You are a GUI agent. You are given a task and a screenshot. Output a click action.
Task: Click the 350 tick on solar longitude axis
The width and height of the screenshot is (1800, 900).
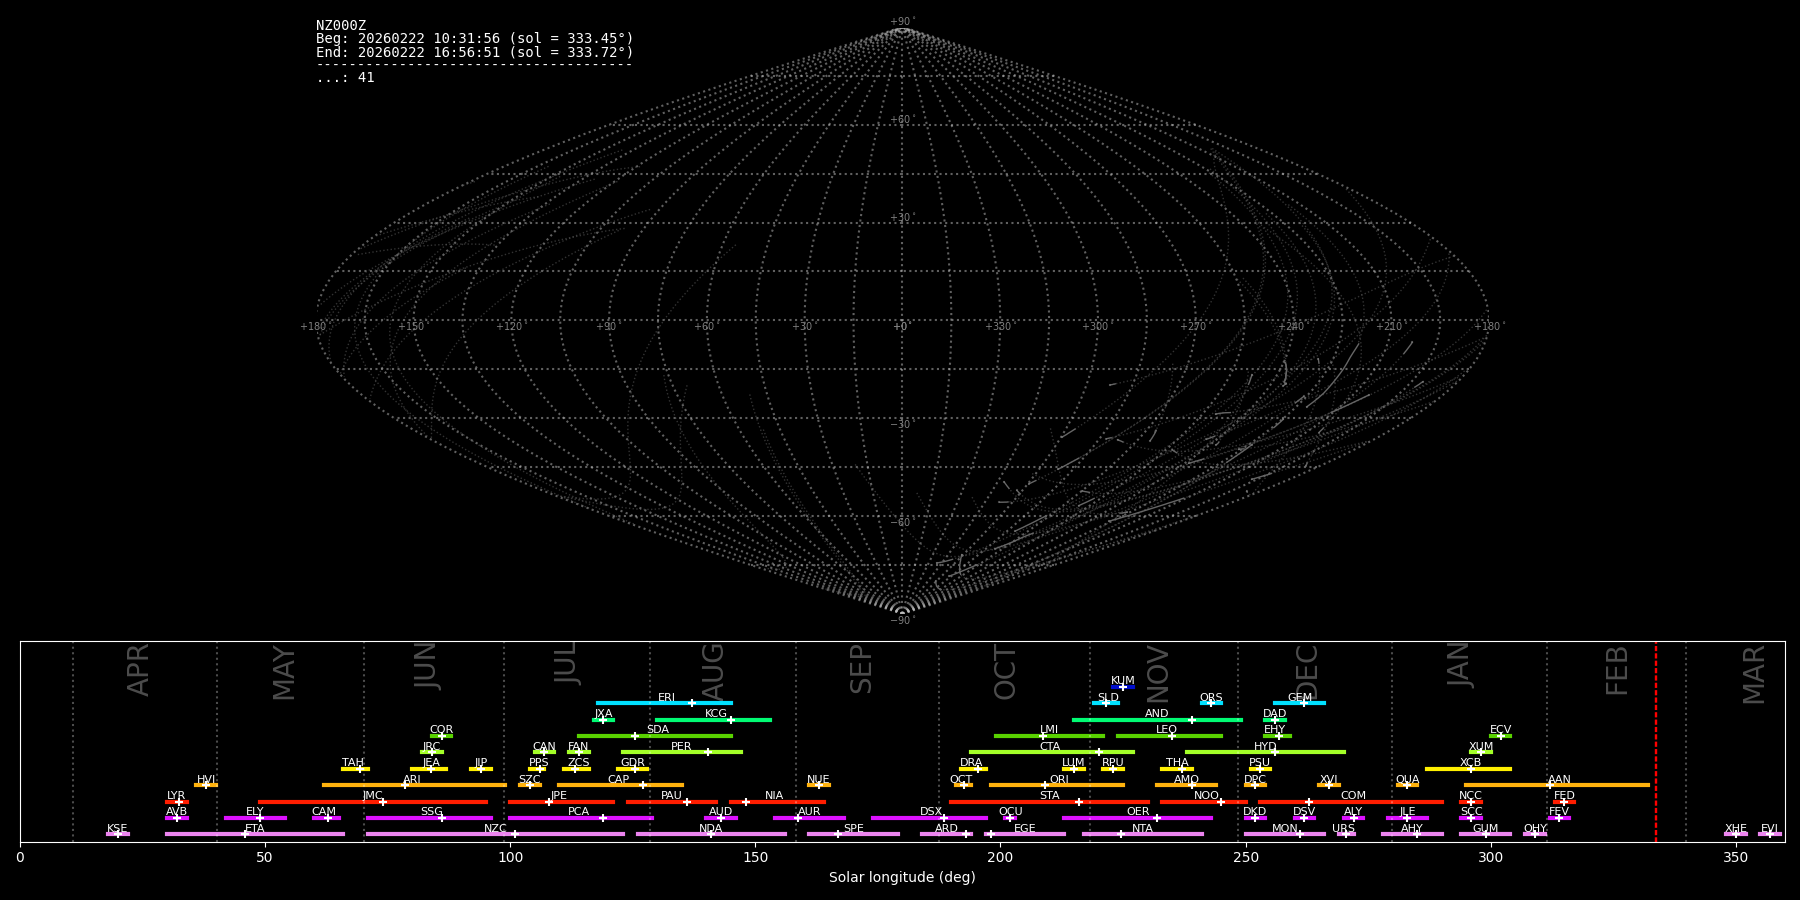coord(1736,857)
